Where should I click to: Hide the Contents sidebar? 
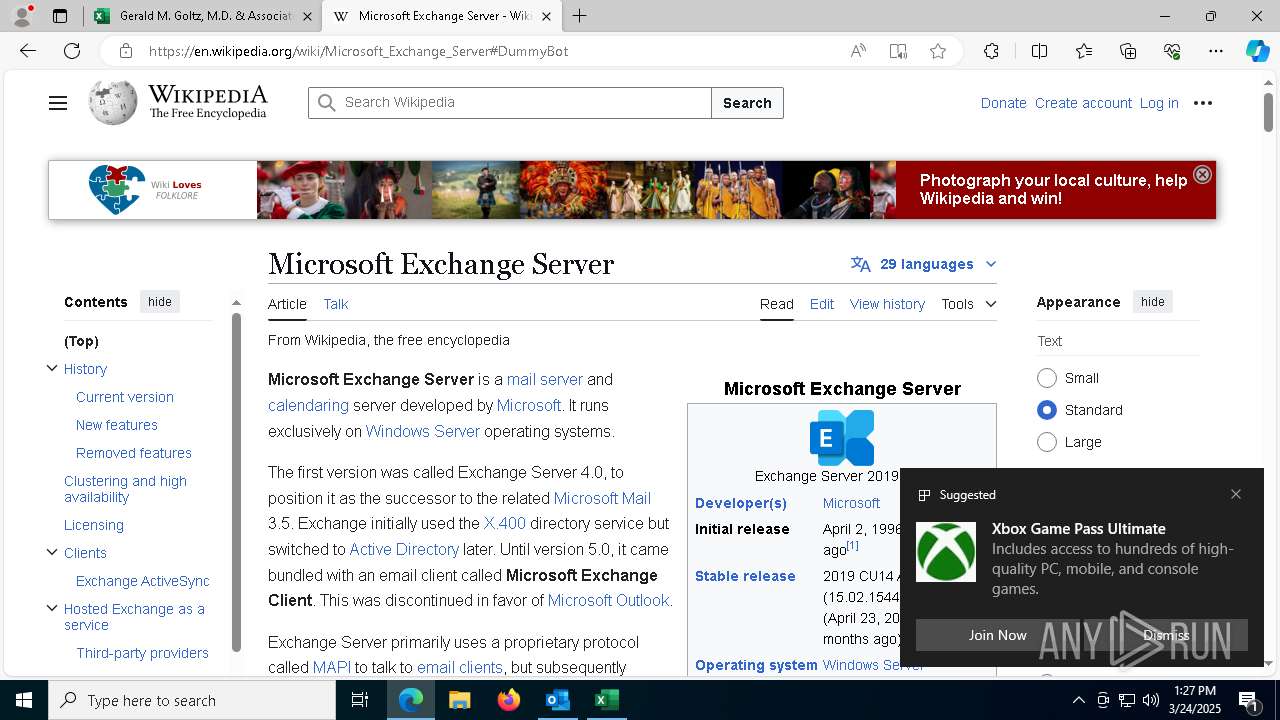pyautogui.click(x=160, y=302)
